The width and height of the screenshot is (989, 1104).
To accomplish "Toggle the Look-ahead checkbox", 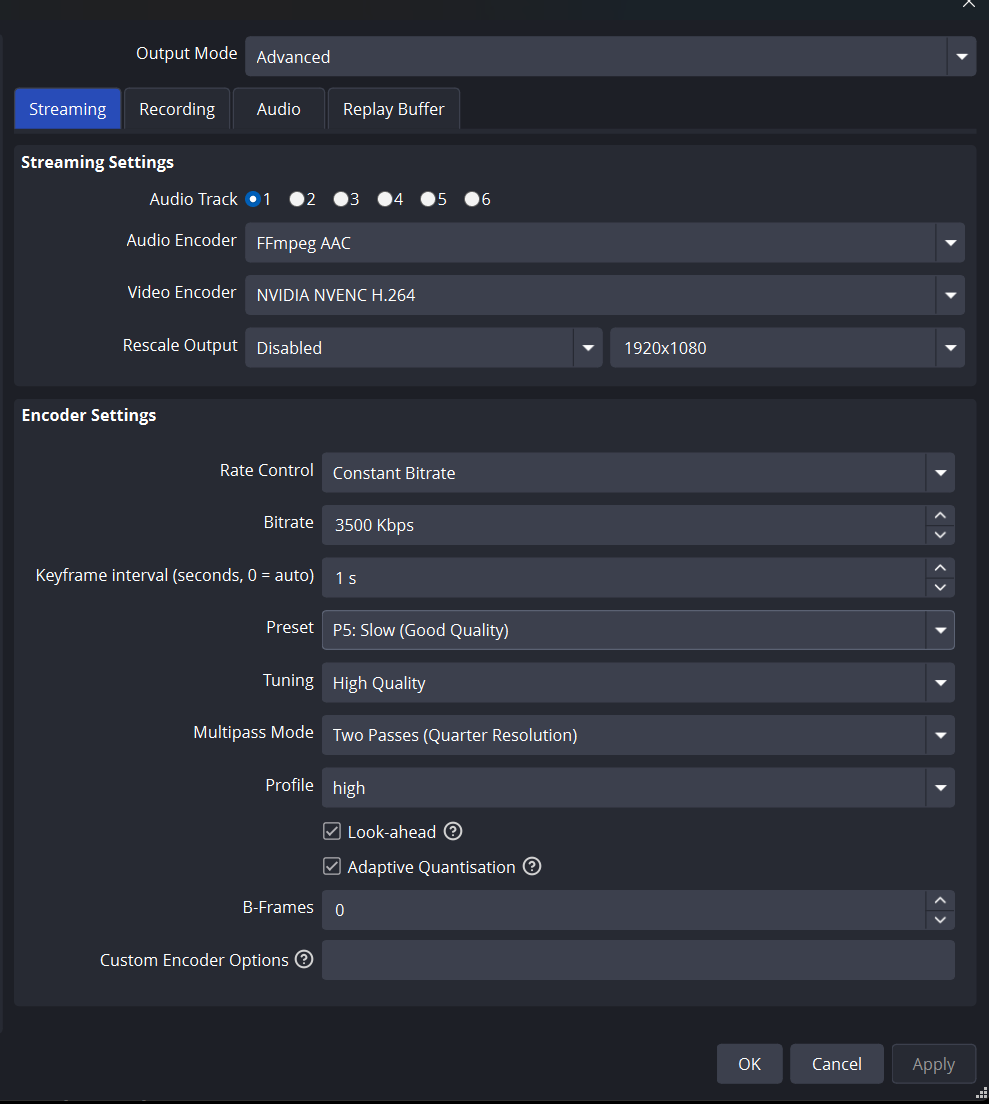I will (x=332, y=832).
